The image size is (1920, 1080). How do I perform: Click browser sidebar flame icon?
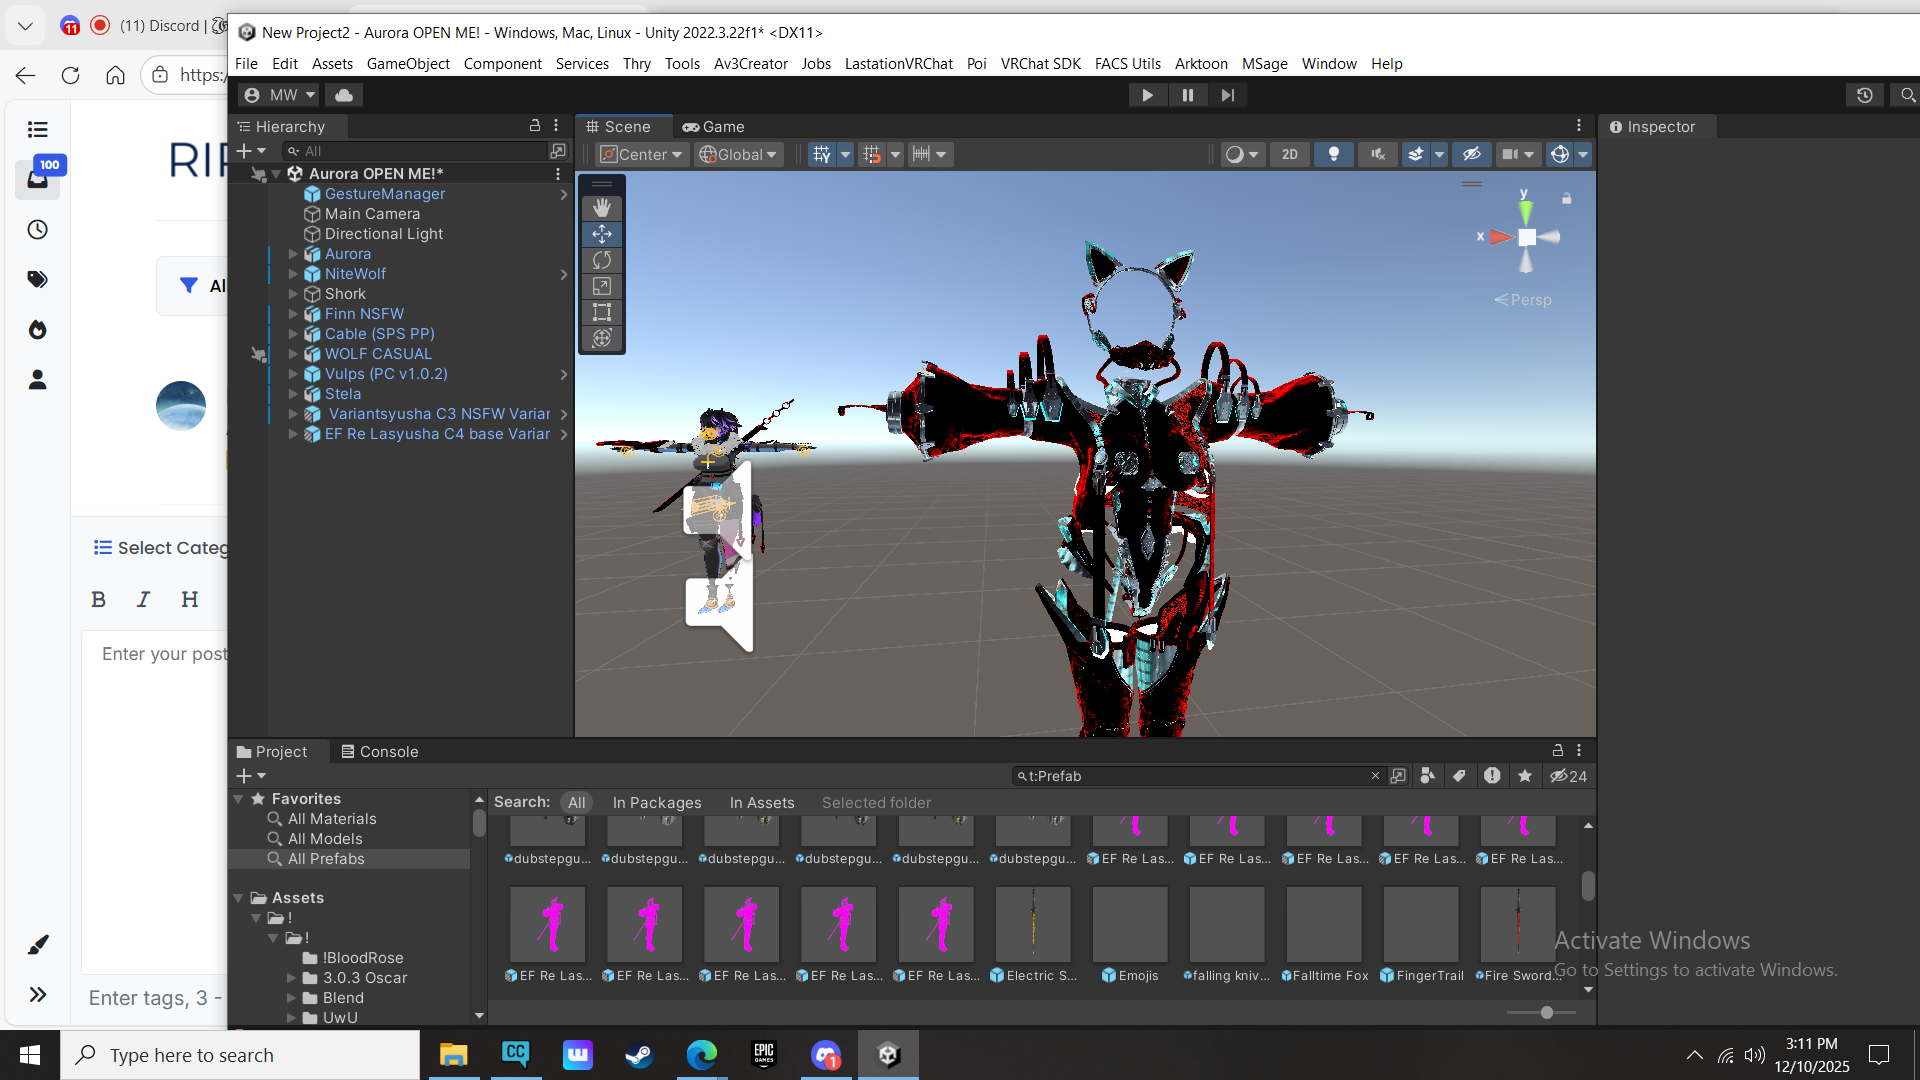click(37, 330)
